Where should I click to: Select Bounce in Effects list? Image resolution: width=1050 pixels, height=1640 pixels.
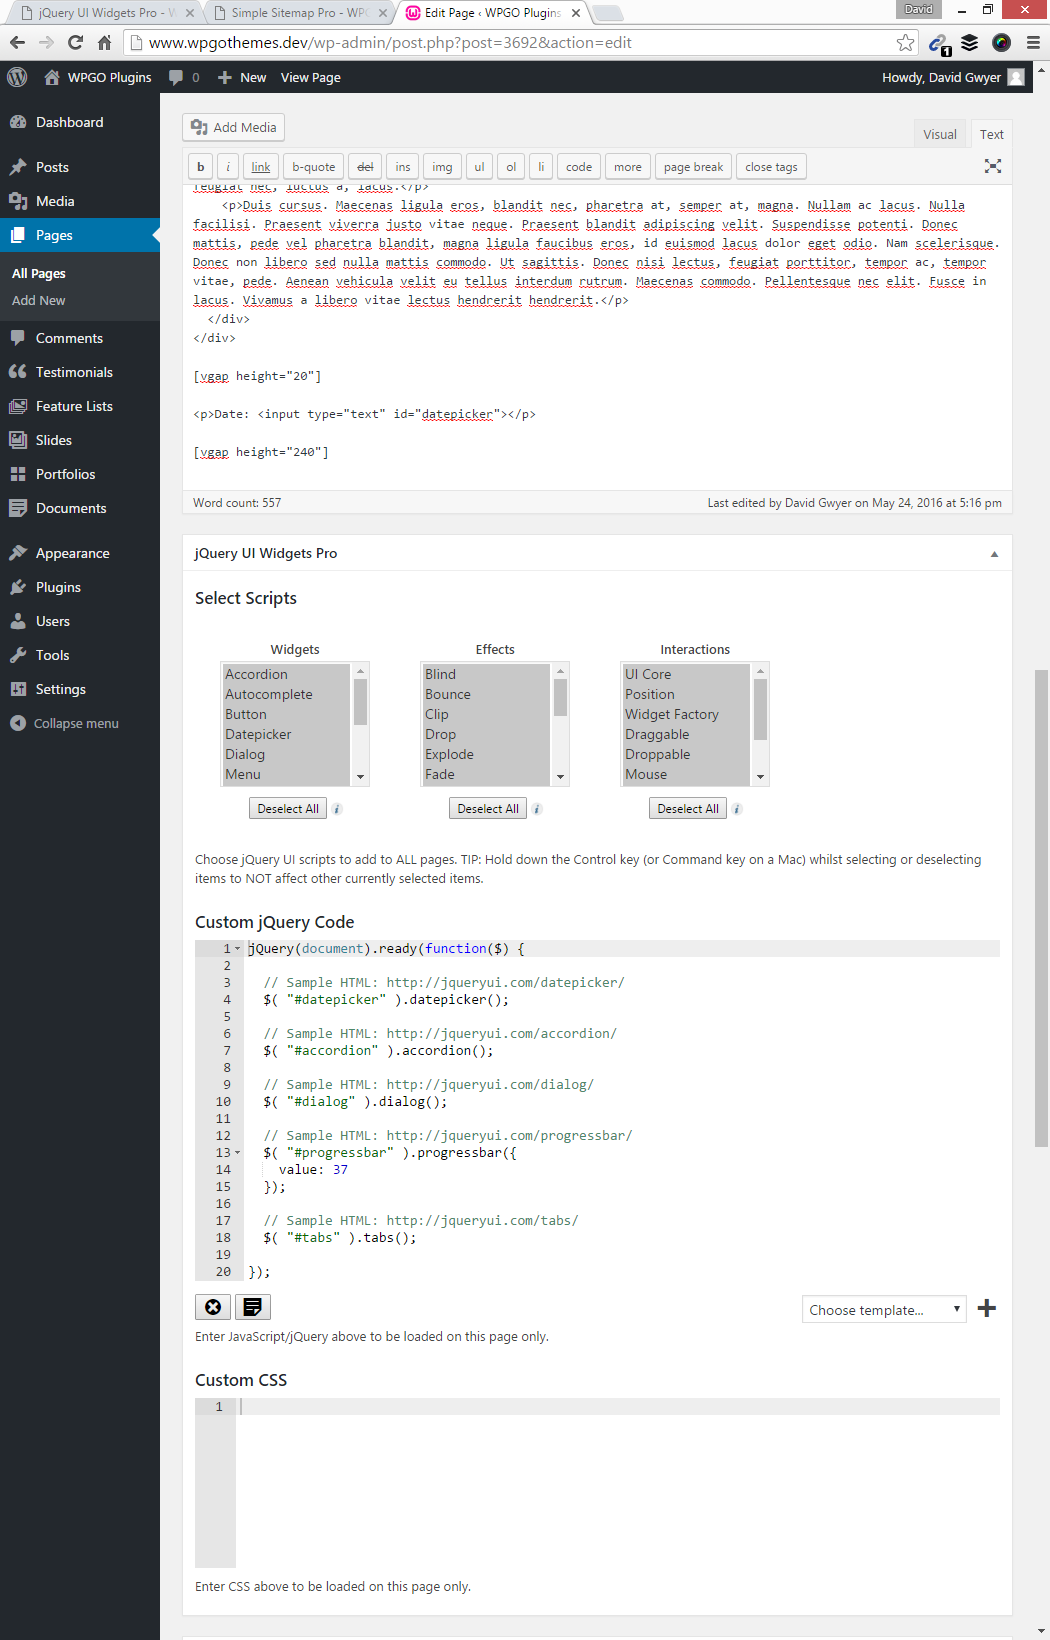(x=487, y=694)
